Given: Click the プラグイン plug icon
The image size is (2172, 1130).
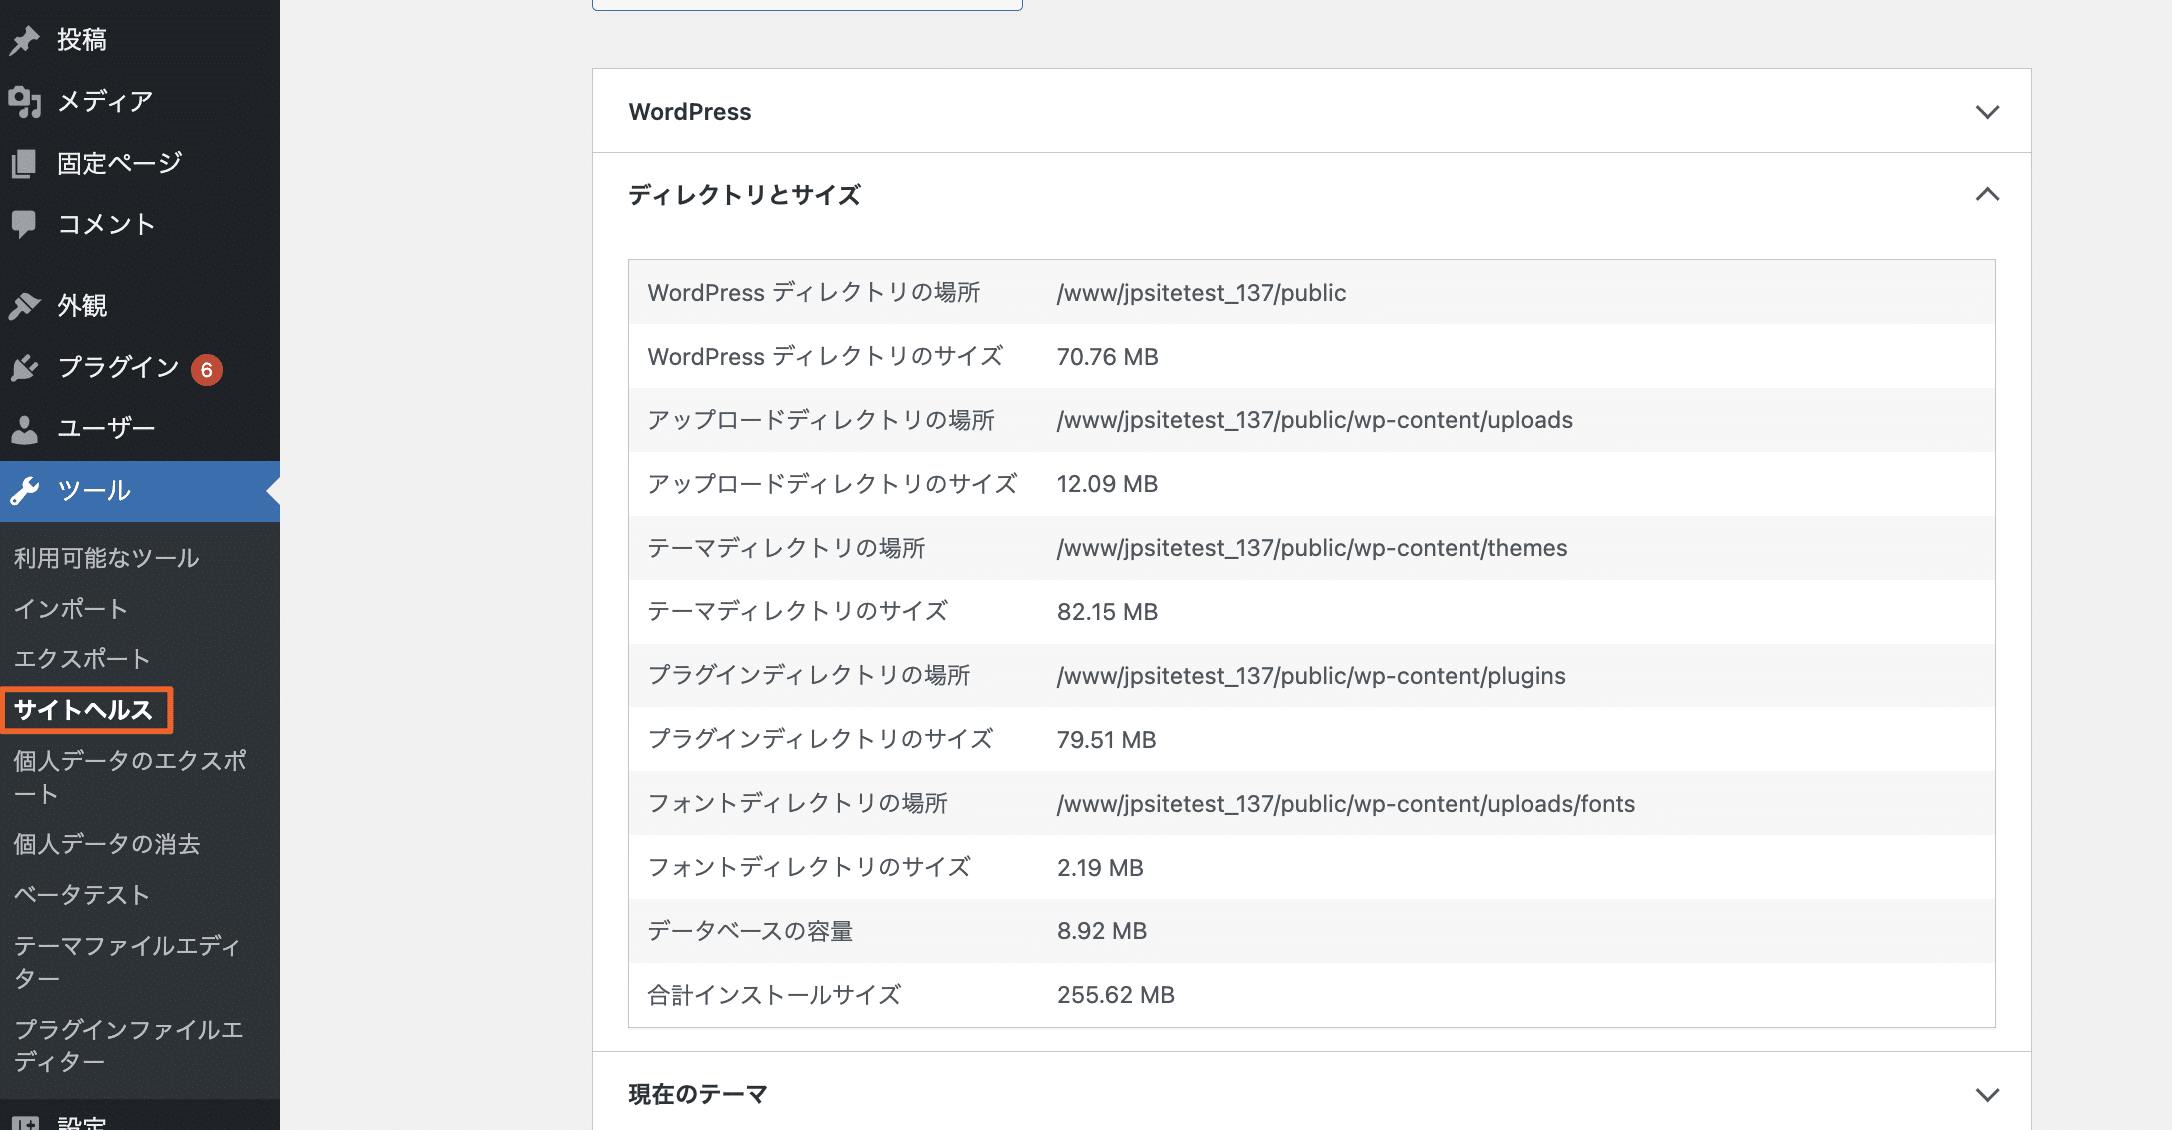Looking at the screenshot, I should point(26,367).
